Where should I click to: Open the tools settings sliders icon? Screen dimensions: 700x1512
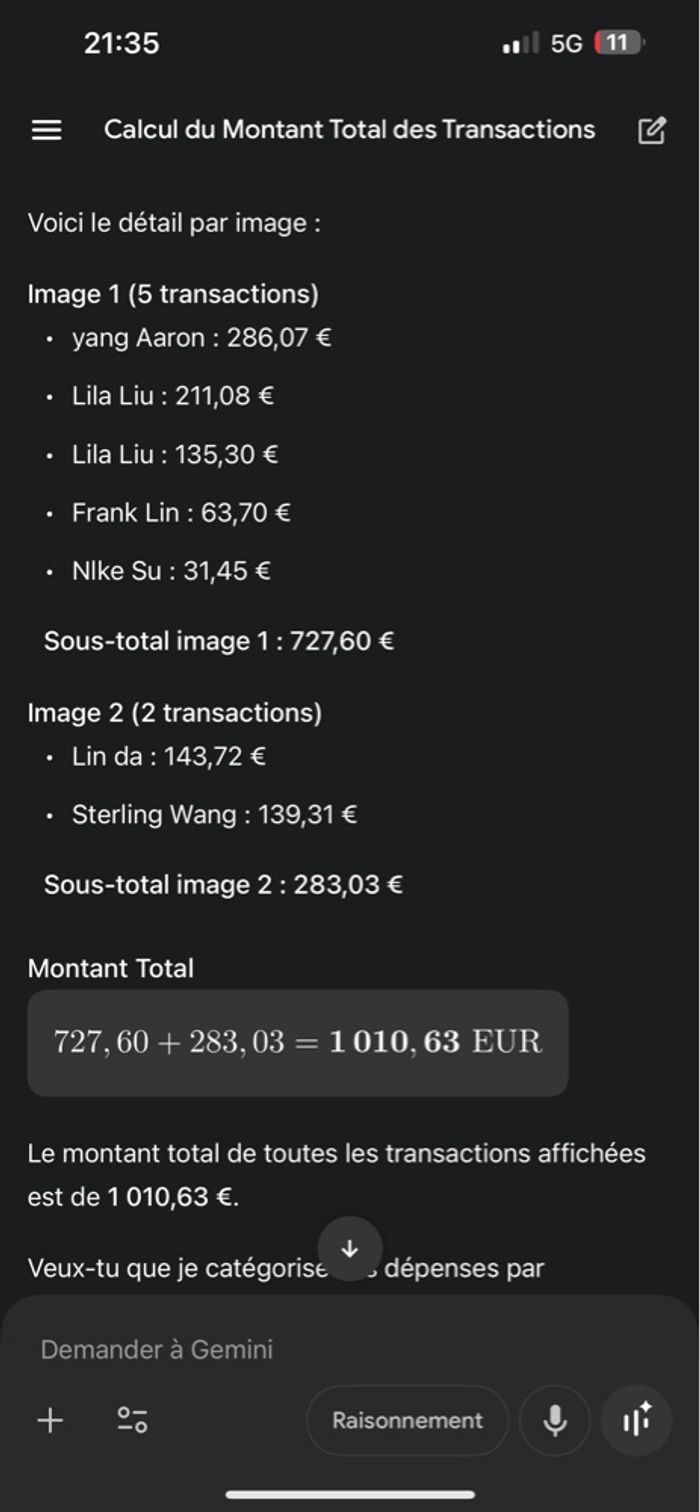click(x=132, y=1420)
